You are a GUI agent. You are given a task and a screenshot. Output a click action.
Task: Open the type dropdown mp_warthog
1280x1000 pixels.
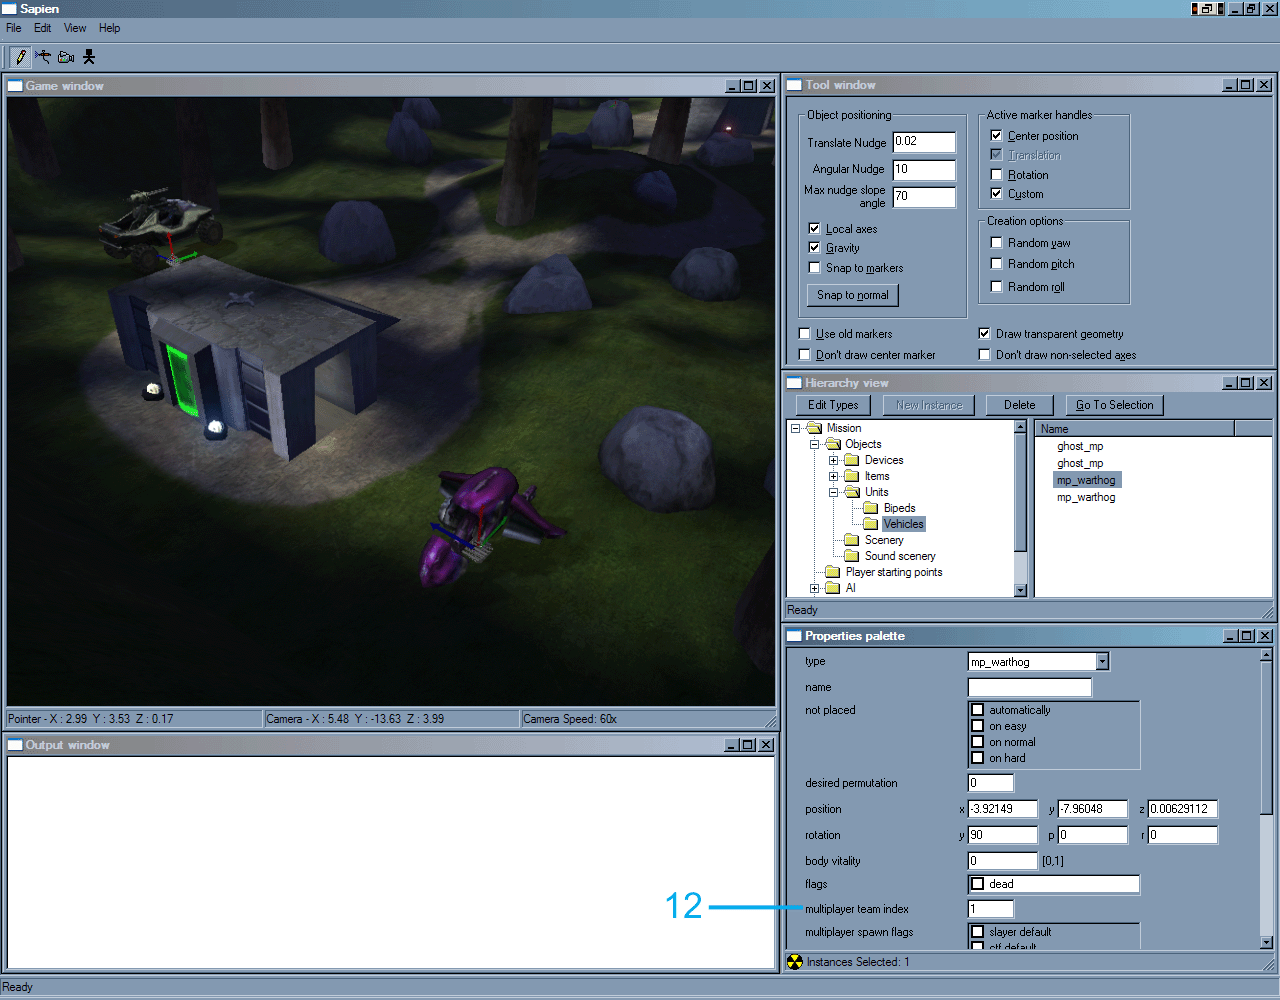tap(1102, 661)
